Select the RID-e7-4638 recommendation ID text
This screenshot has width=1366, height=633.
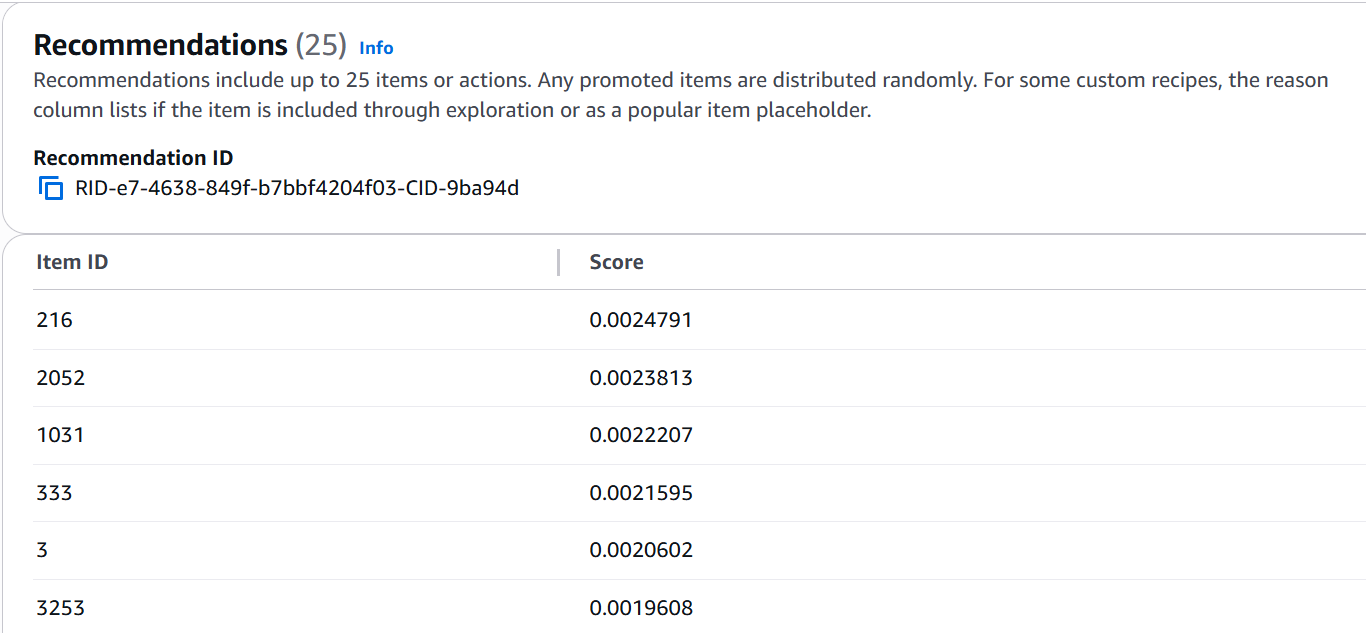coord(297,188)
